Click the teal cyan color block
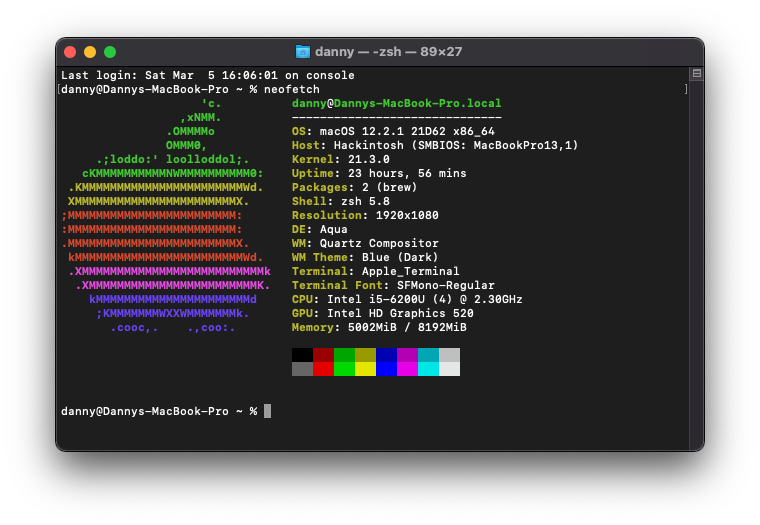The width and height of the screenshot is (760, 525). (428, 355)
